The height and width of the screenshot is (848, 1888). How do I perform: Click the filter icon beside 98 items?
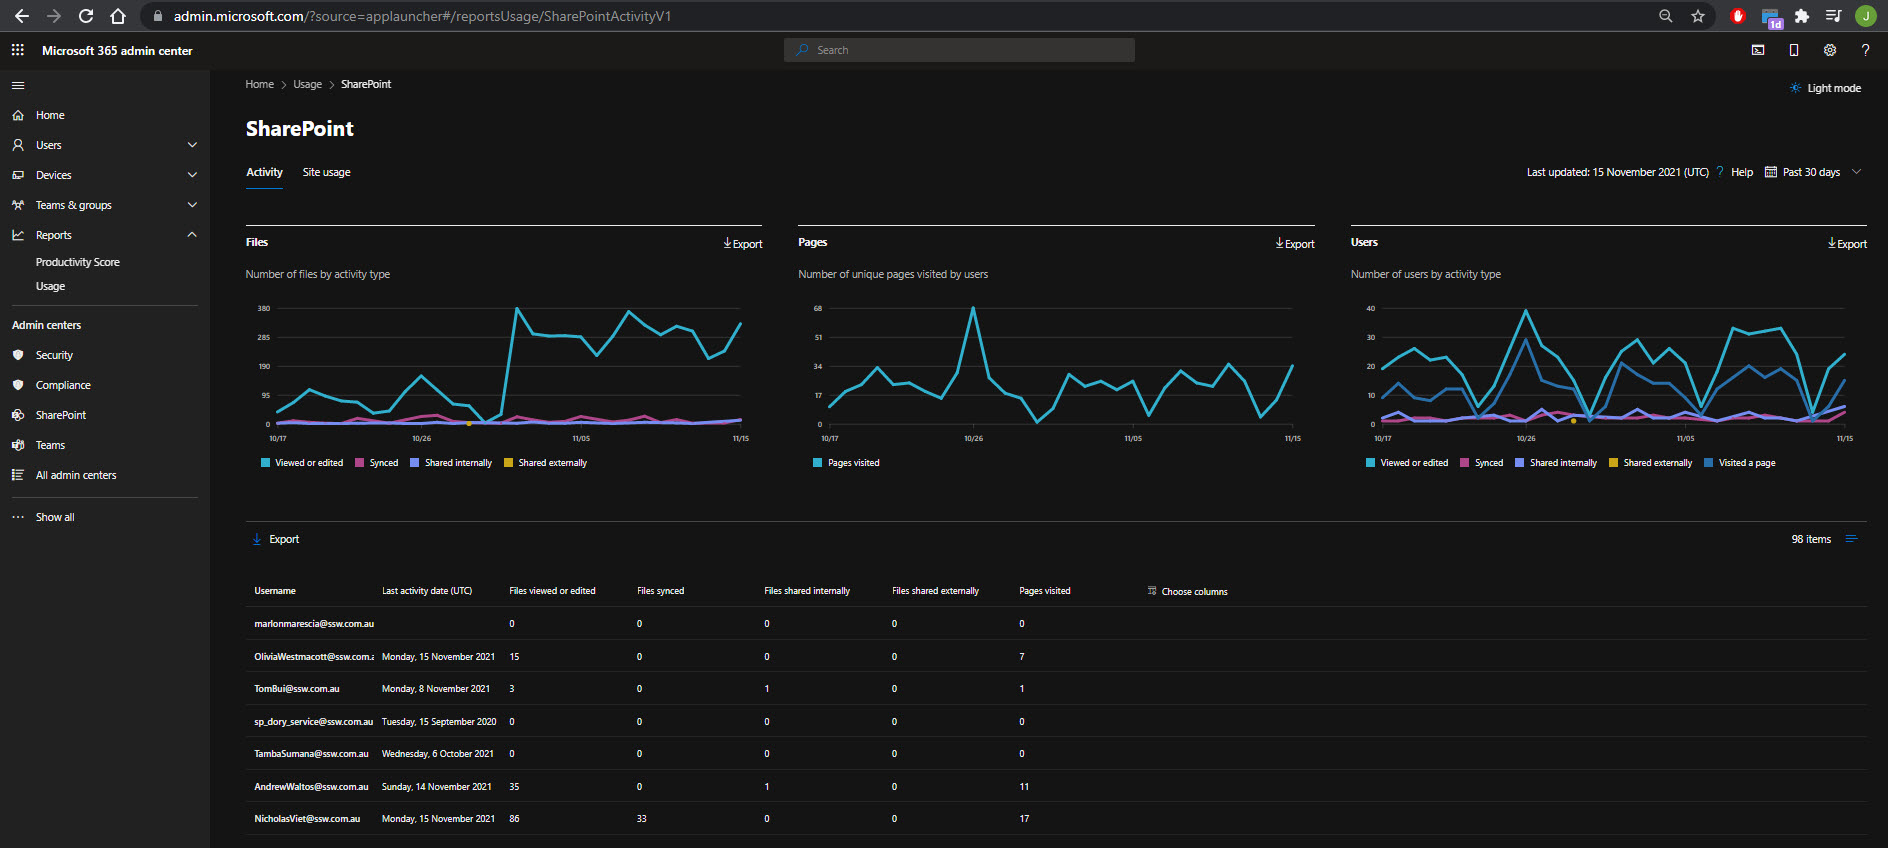[x=1851, y=539]
